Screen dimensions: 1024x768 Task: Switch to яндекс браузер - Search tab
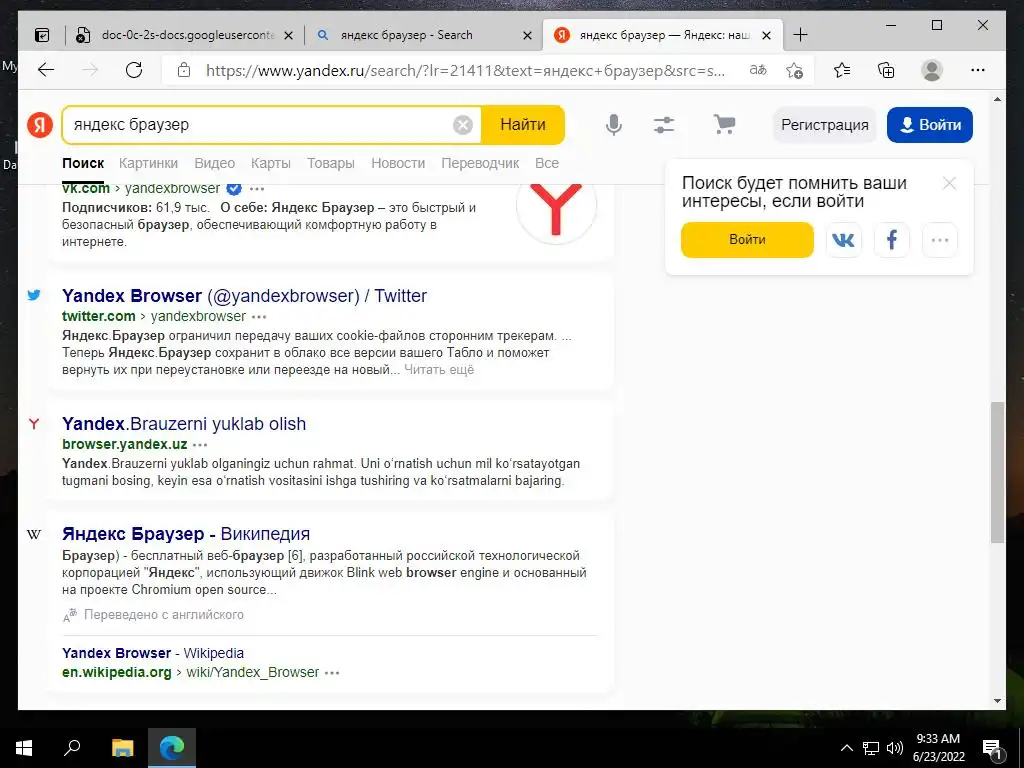[x=406, y=35]
